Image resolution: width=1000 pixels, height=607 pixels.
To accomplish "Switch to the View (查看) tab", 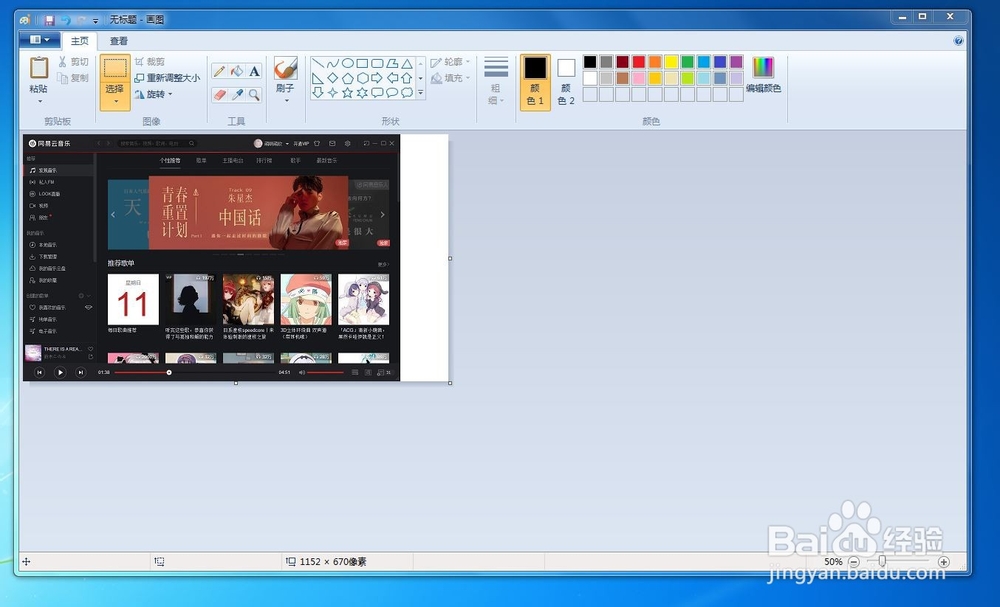I will (119, 41).
